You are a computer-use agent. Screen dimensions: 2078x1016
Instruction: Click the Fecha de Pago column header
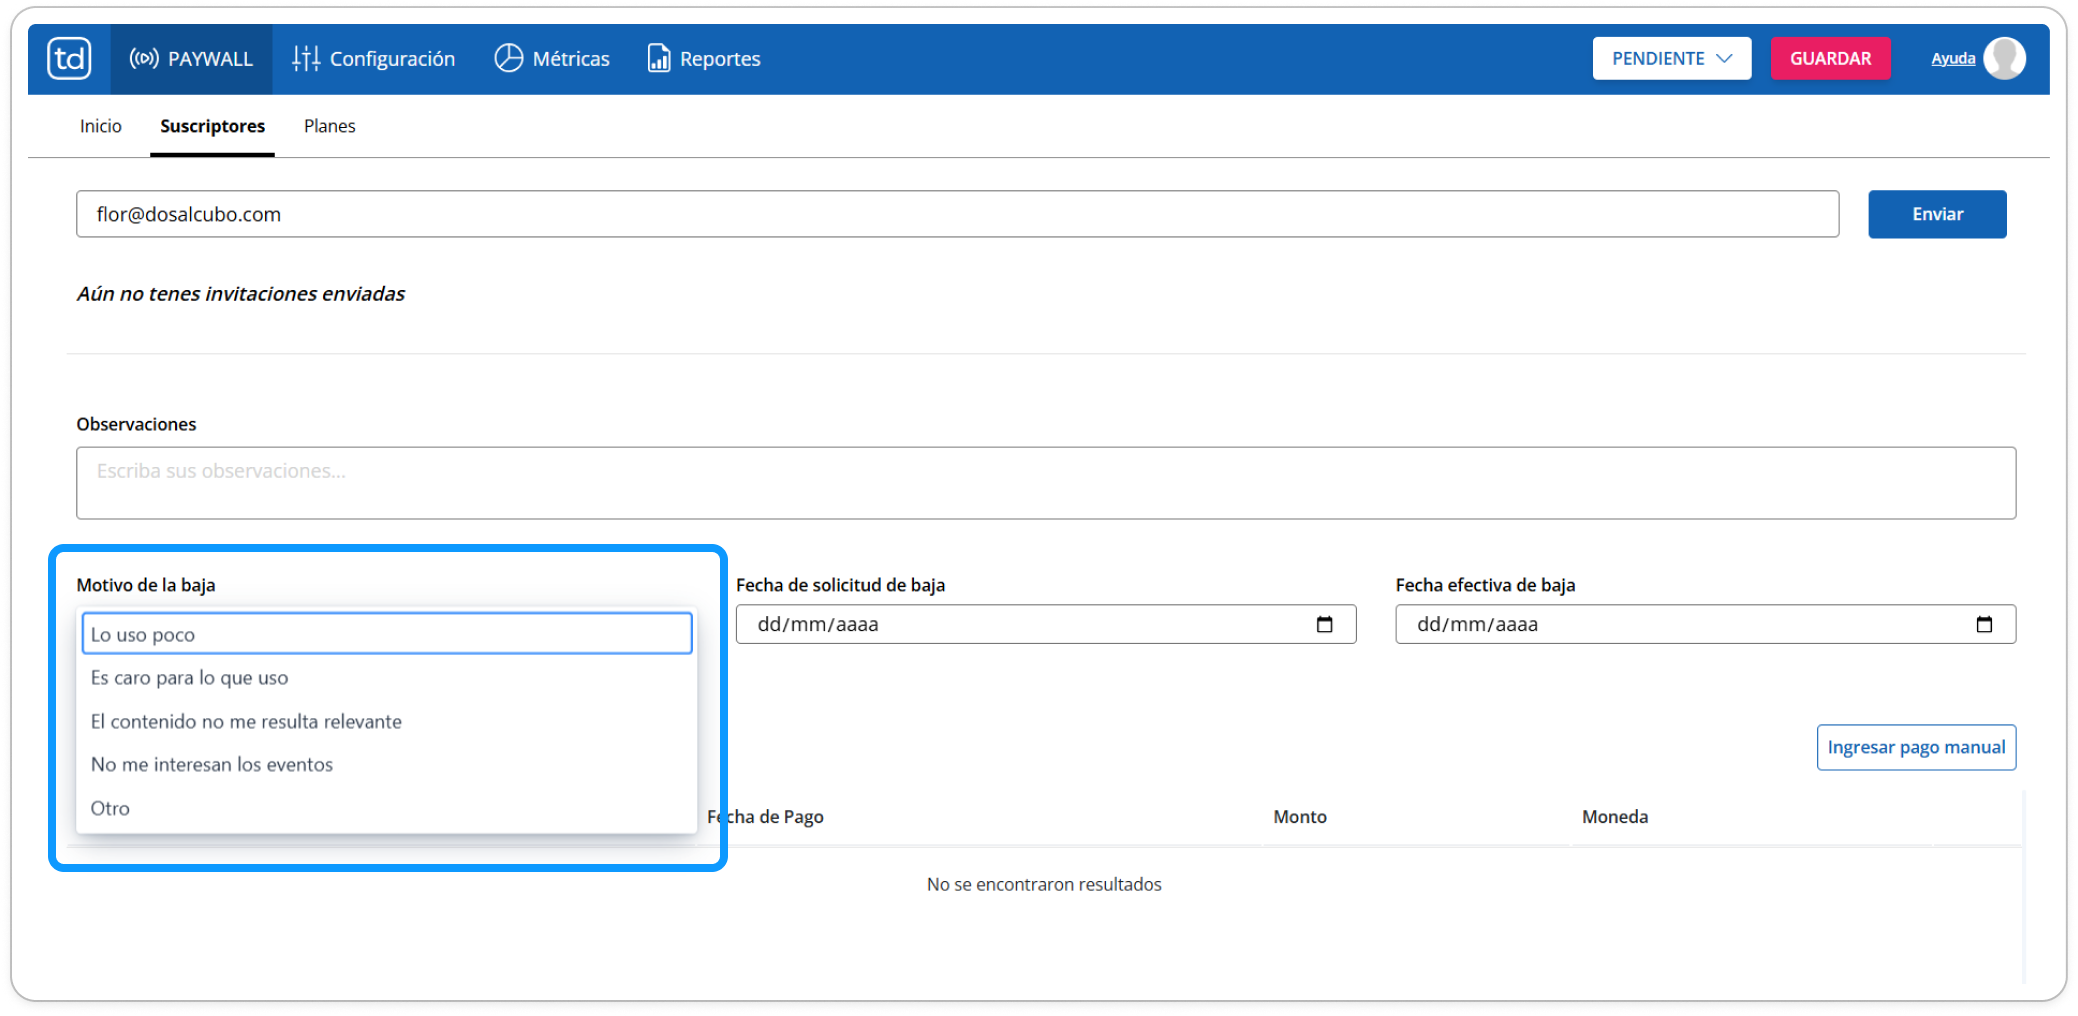(x=765, y=817)
